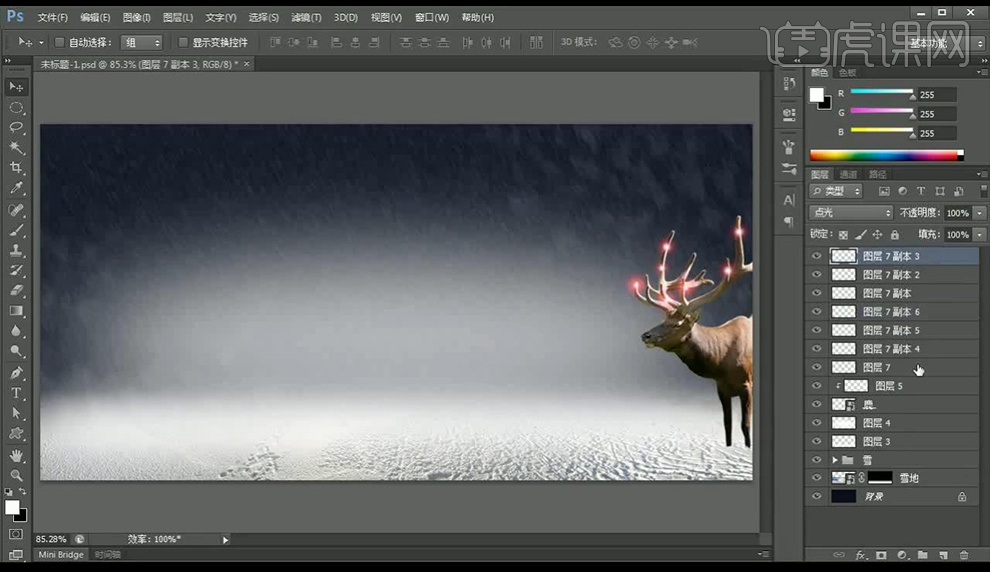Select the Horizontal Type tool

(x=16, y=393)
